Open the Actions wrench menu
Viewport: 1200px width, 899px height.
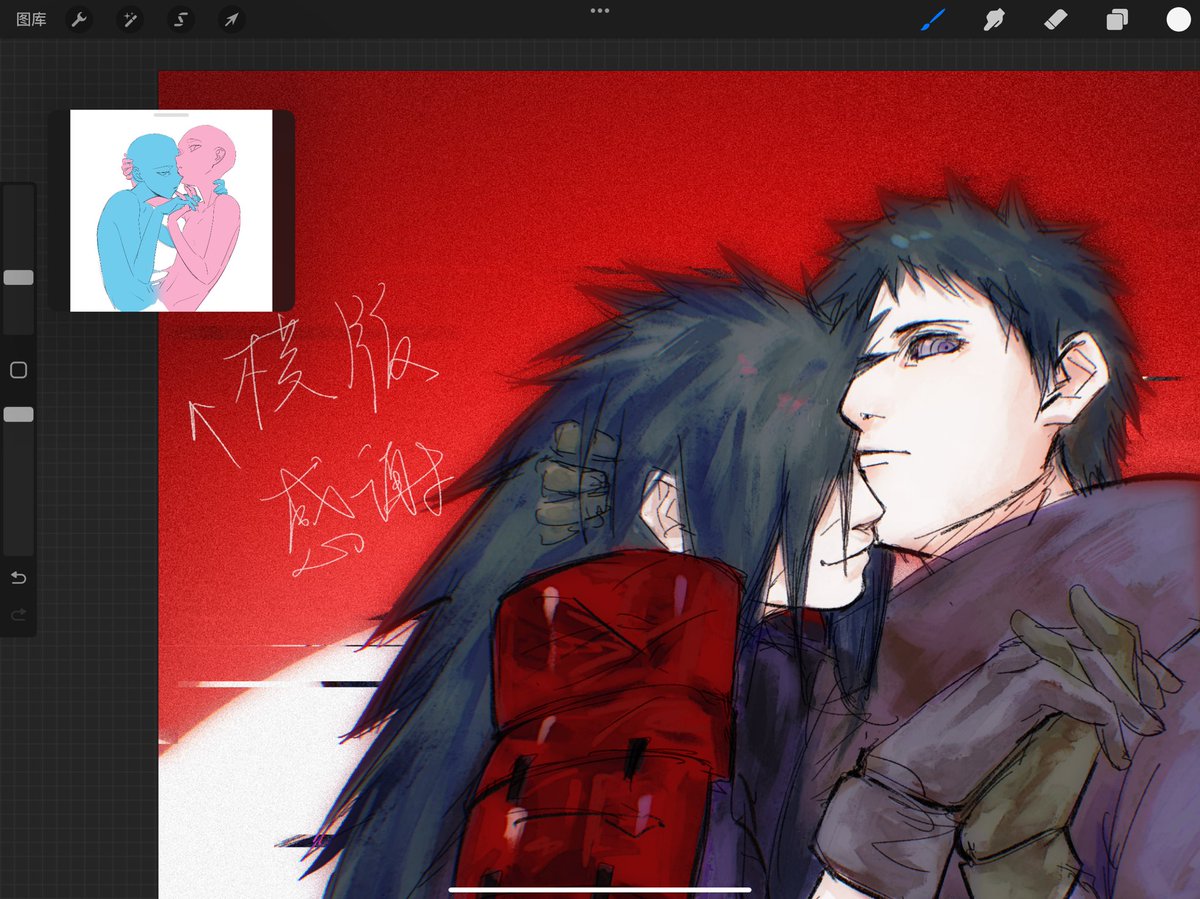(79, 19)
